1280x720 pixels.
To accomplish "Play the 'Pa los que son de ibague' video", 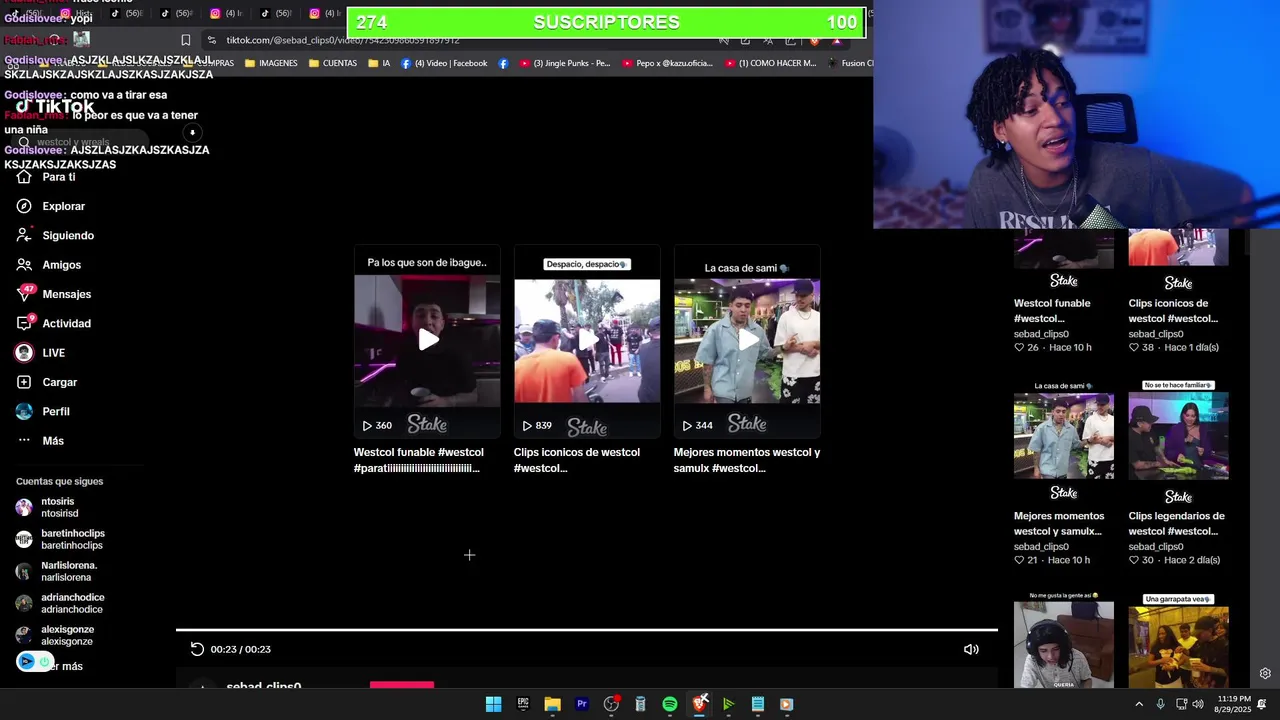I will pyautogui.click(x=427, y=340).
